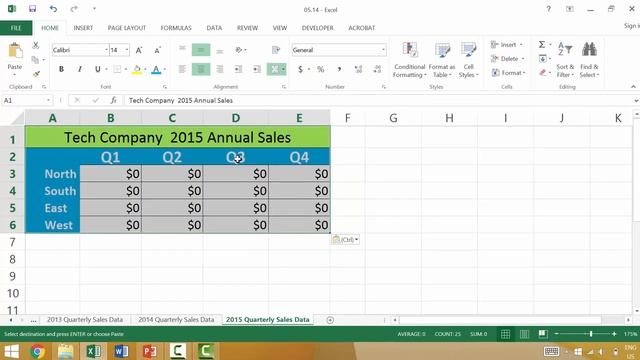
Task: Apply font color with letter A
Action: [156, 69]
